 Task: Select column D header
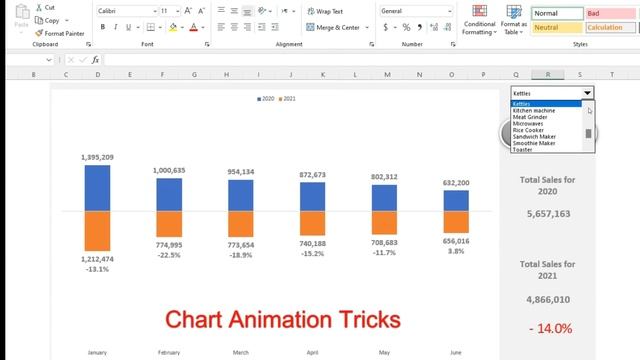point(98,74)
